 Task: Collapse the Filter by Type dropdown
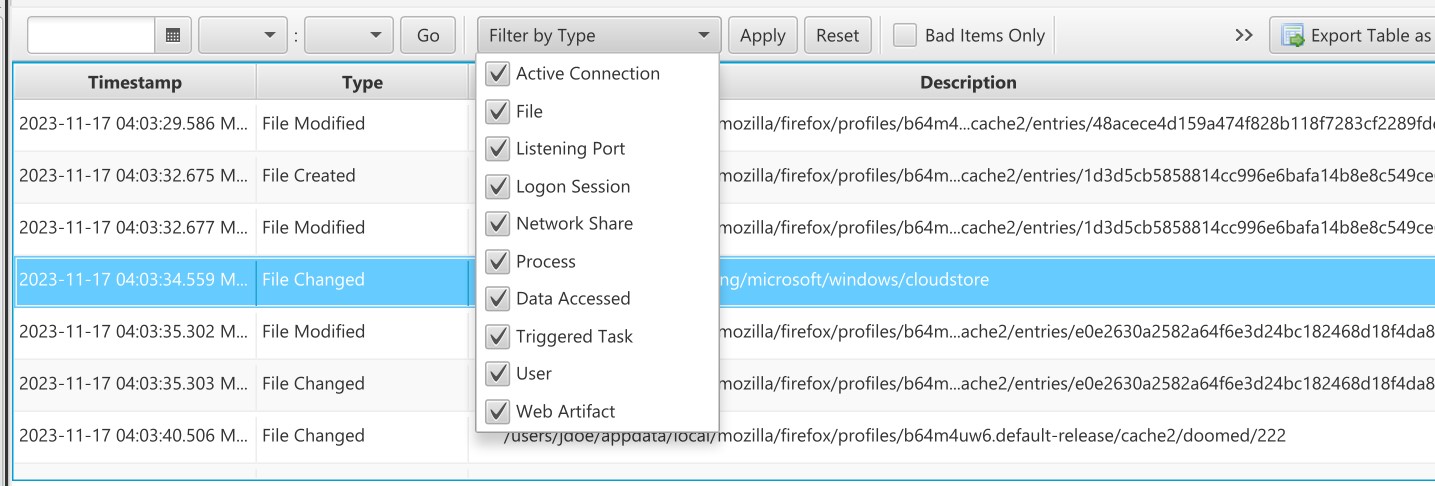click(599, 35)
